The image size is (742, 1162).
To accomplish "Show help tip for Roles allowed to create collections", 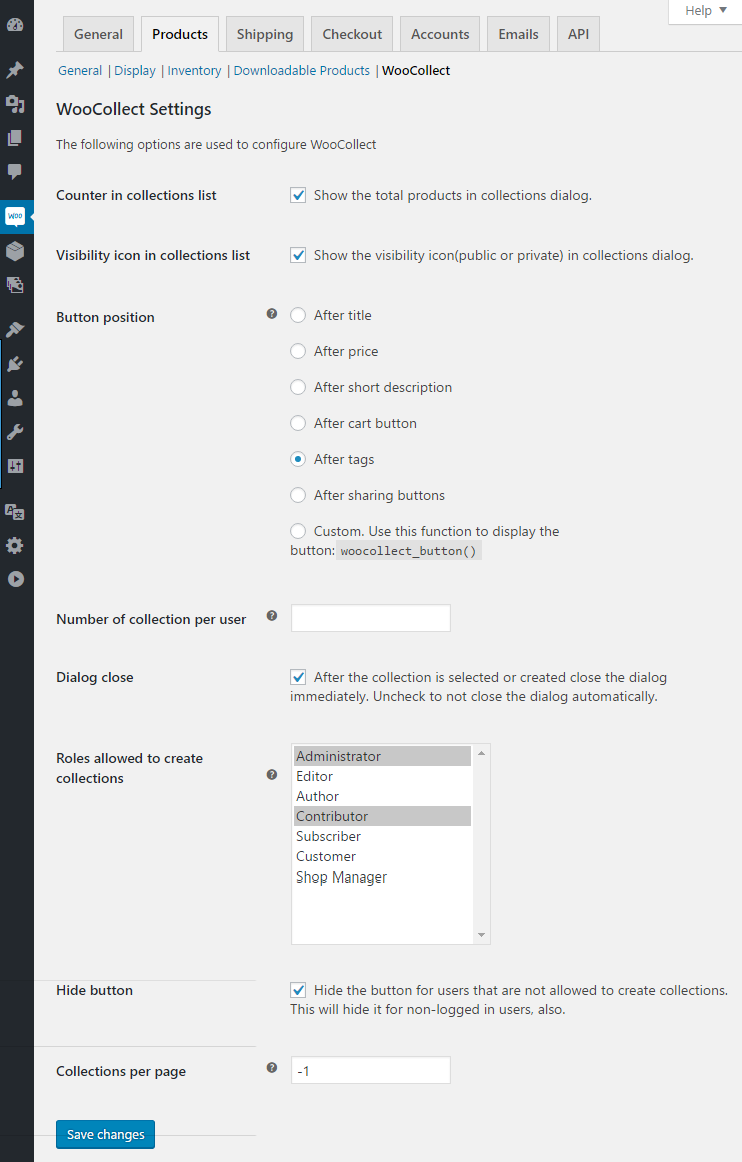I will 272,774.
